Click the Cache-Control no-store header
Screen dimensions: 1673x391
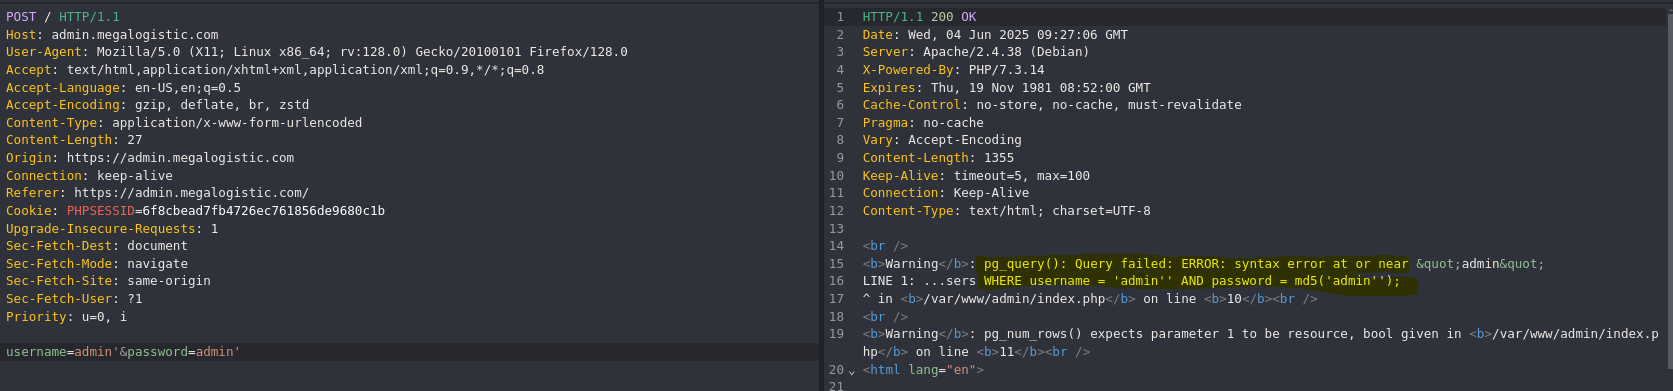pos(1052,105)
